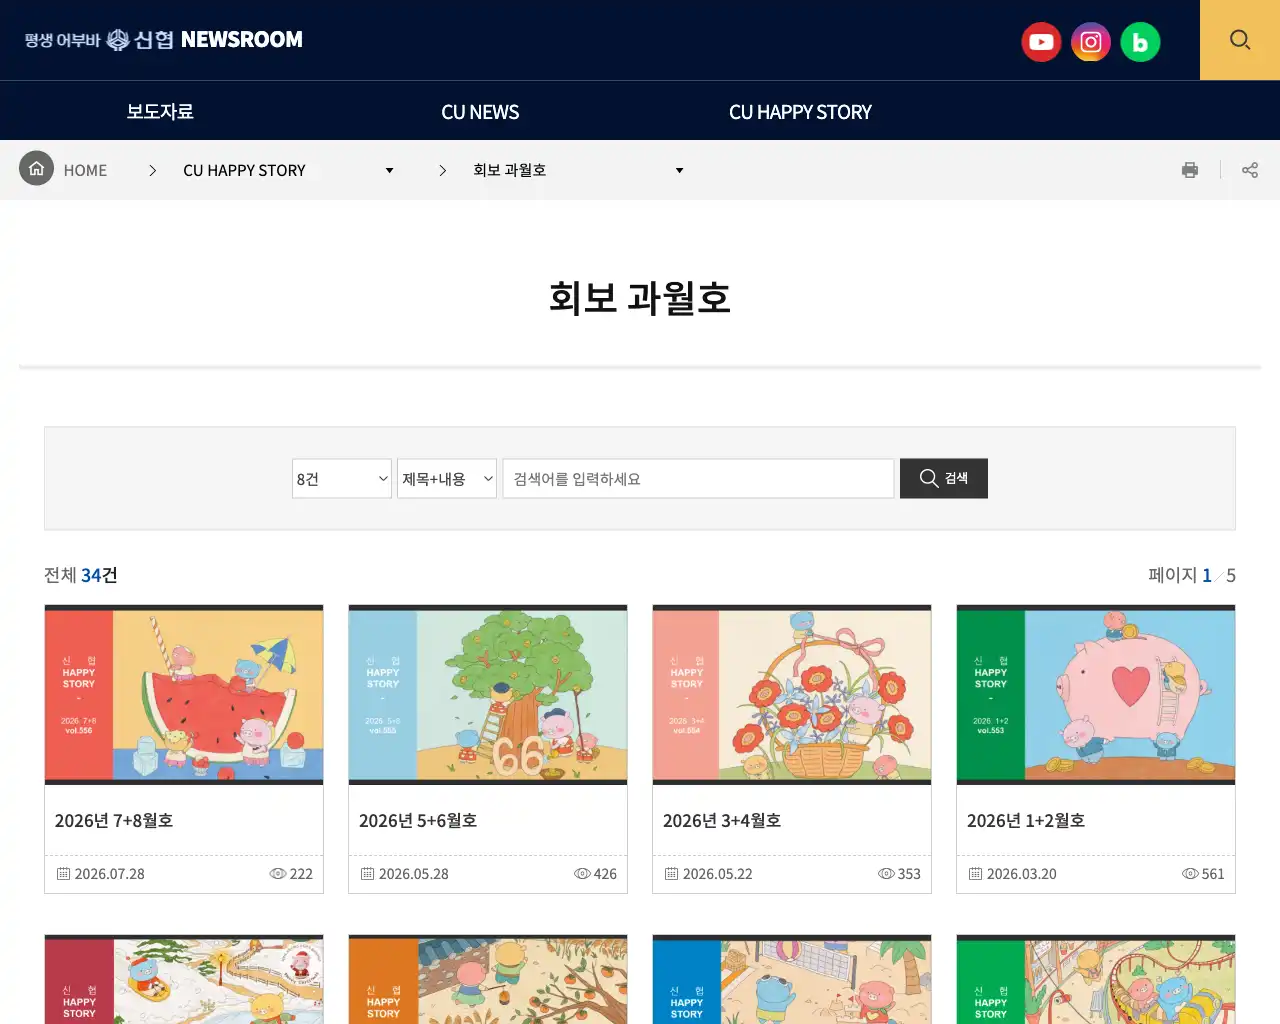The image size is (1280, 1024).
Task: Click the HOME breadcrumb link
Action: (x=85, y=171)
